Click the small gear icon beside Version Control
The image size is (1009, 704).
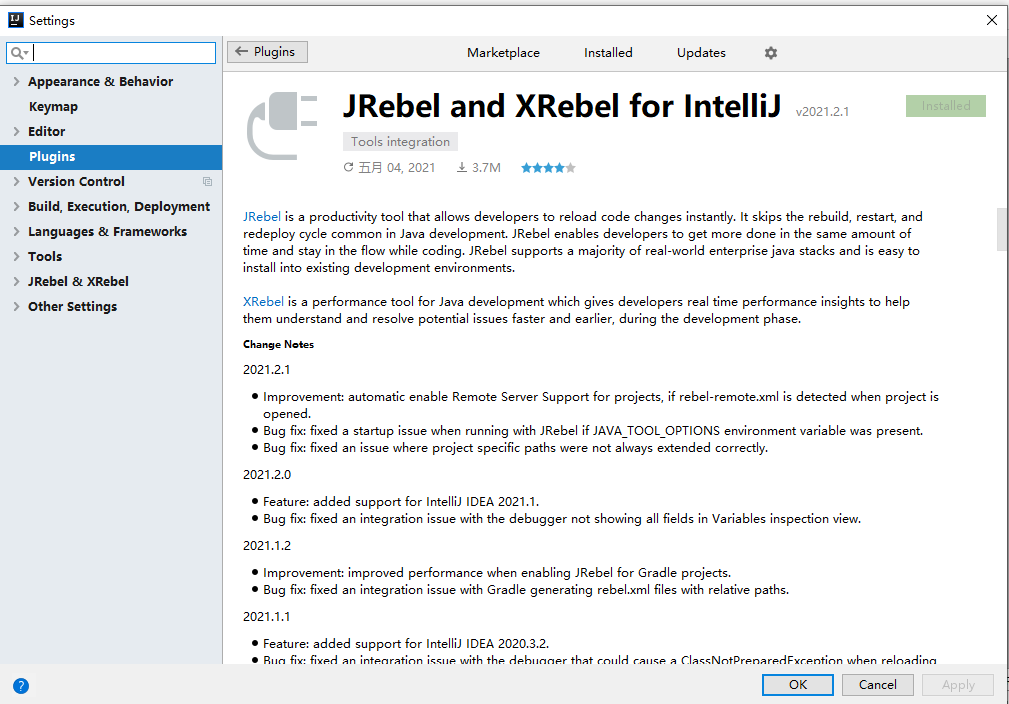pos(207,181)
